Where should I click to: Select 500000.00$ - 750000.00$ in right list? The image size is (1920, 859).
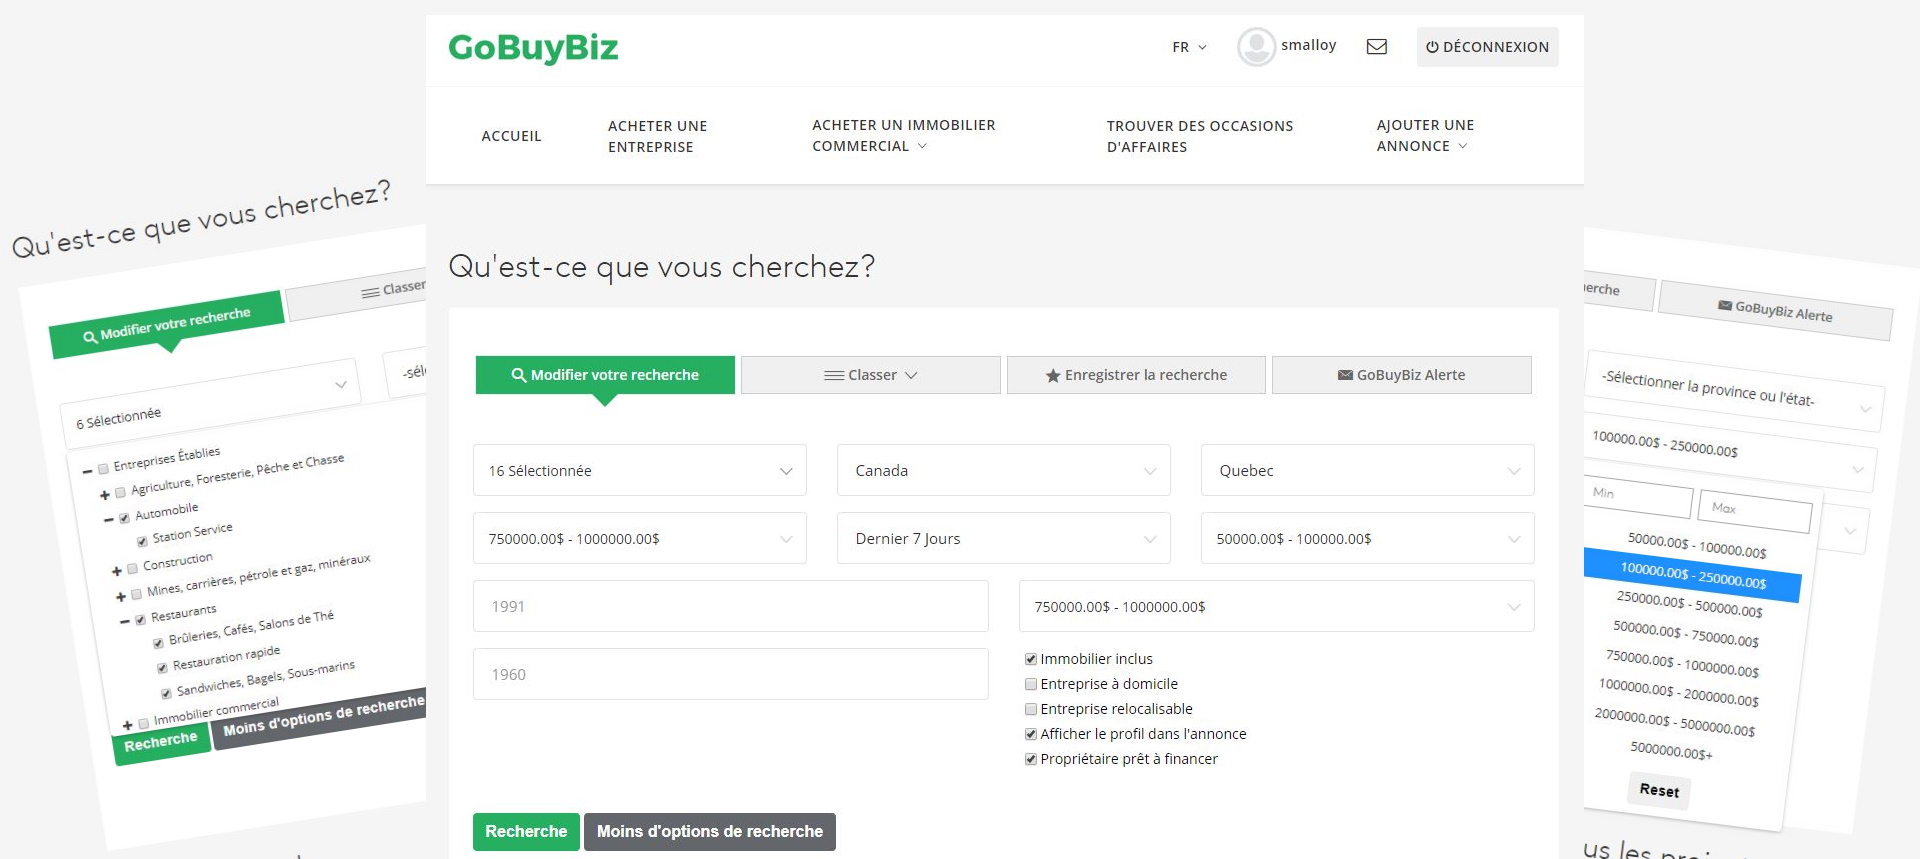[1686, 634]
